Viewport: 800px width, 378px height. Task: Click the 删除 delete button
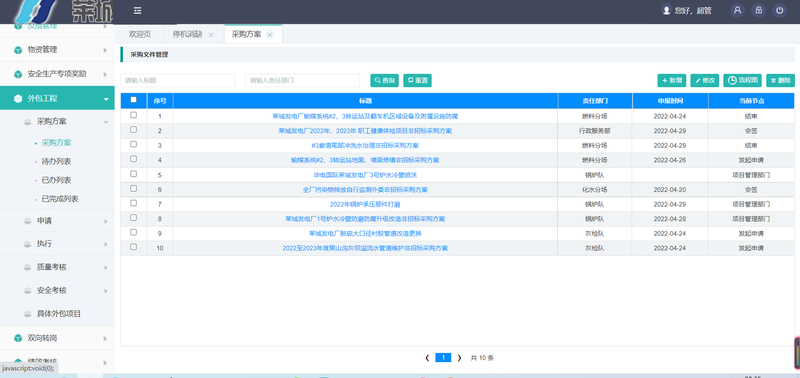pos(780,81)
